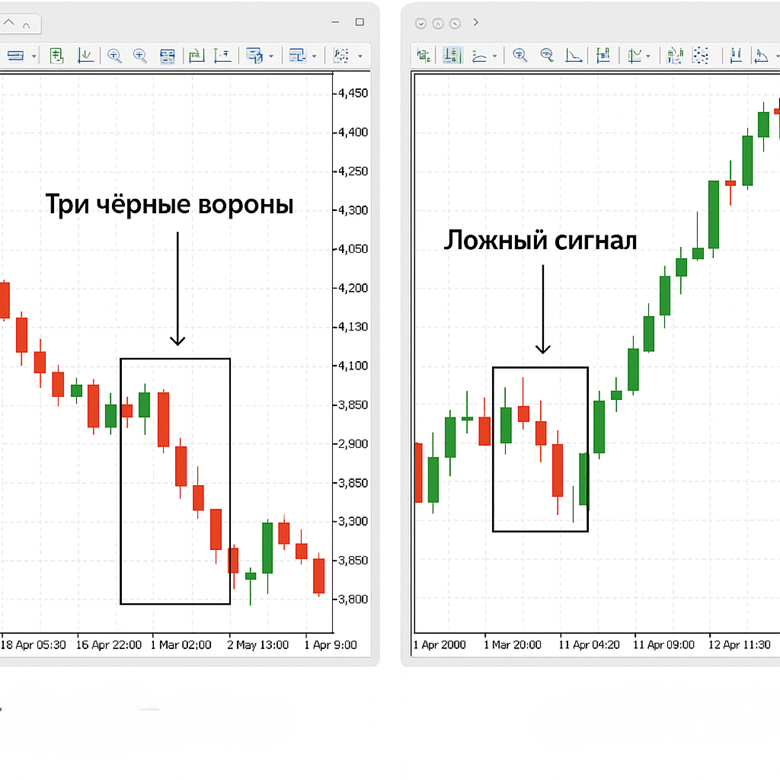Click zoom in magnifier in left chart toolbar
The image size is (780, 780).
click(x=114, y=56)
